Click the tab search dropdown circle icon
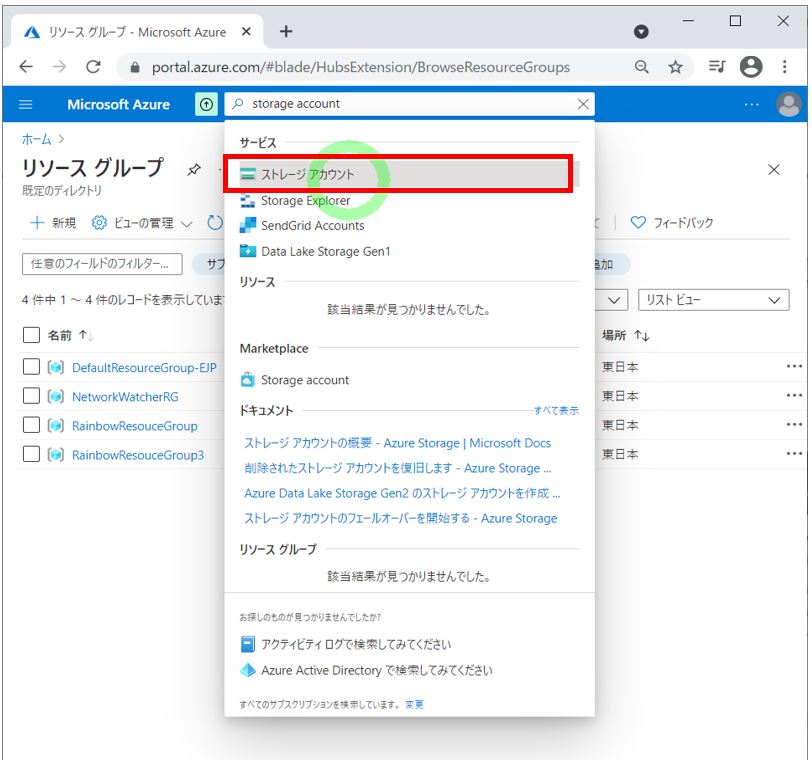This screenshot has width=812, height=760. (x=641, y=32)
